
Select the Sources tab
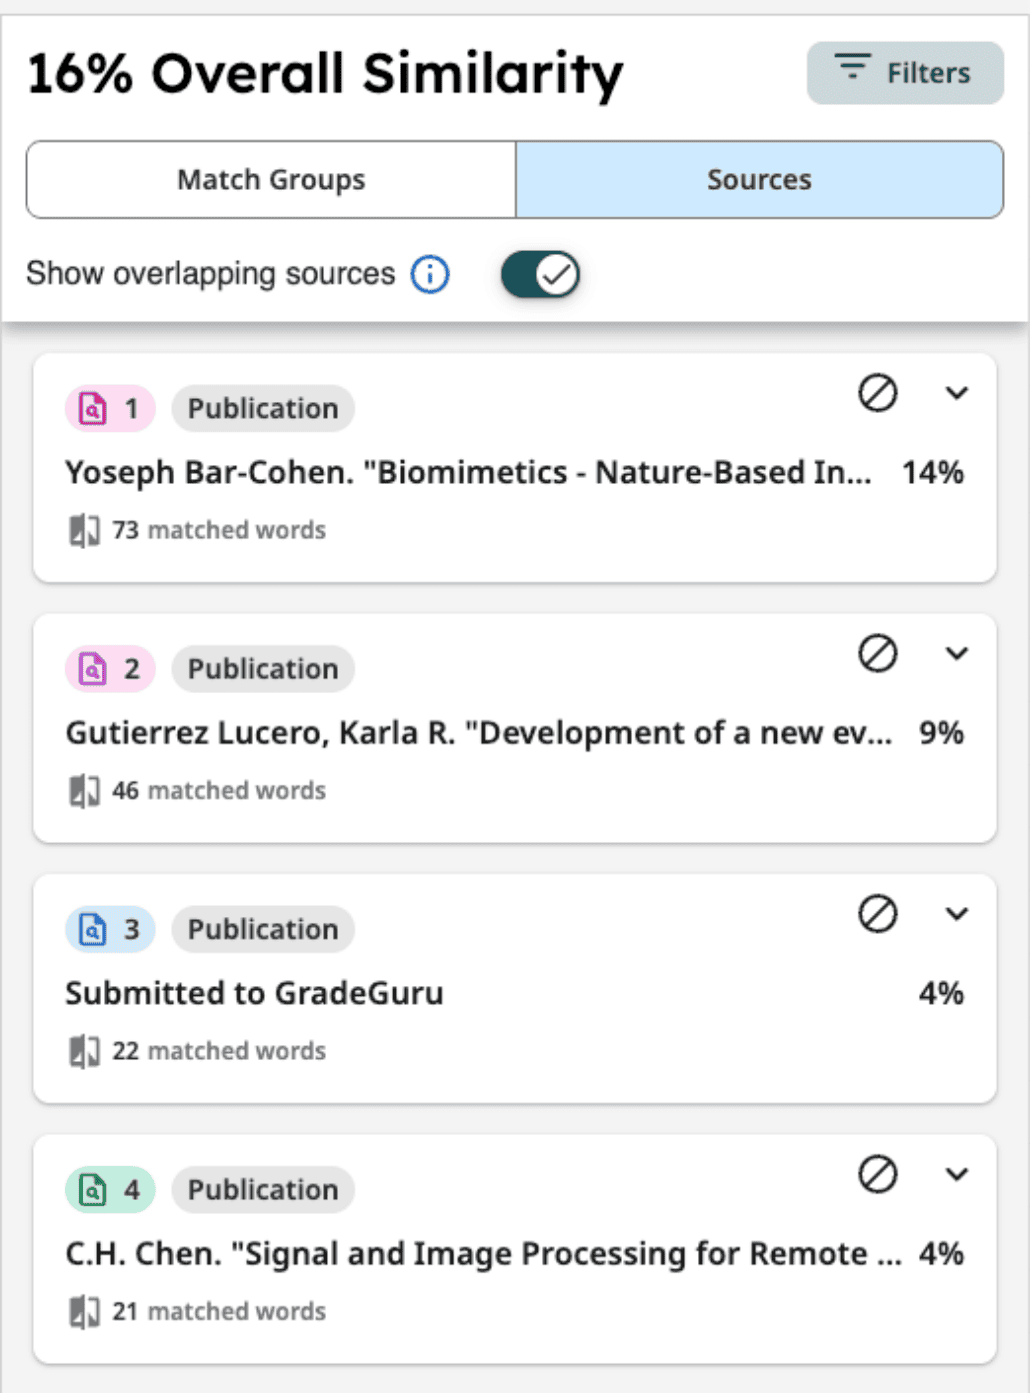(762, 180)
